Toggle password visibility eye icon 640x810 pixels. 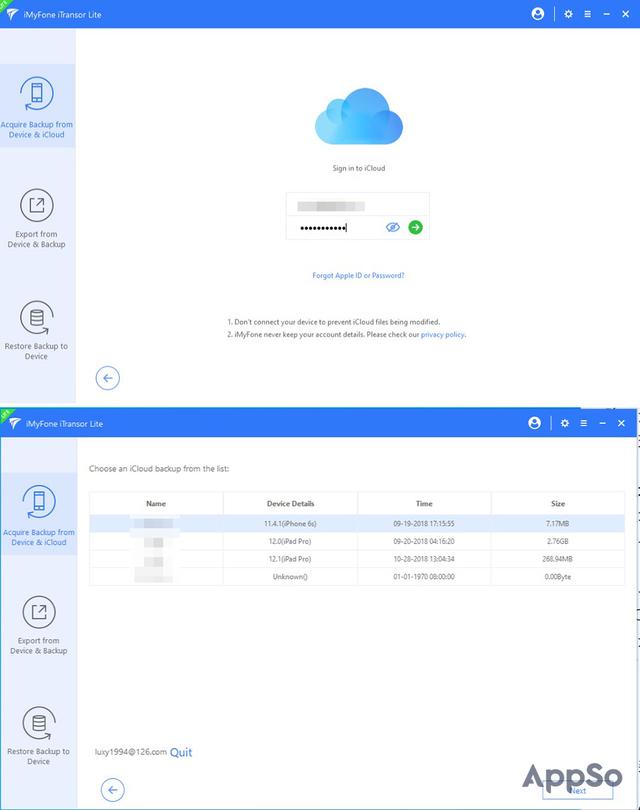click(393, 227)
